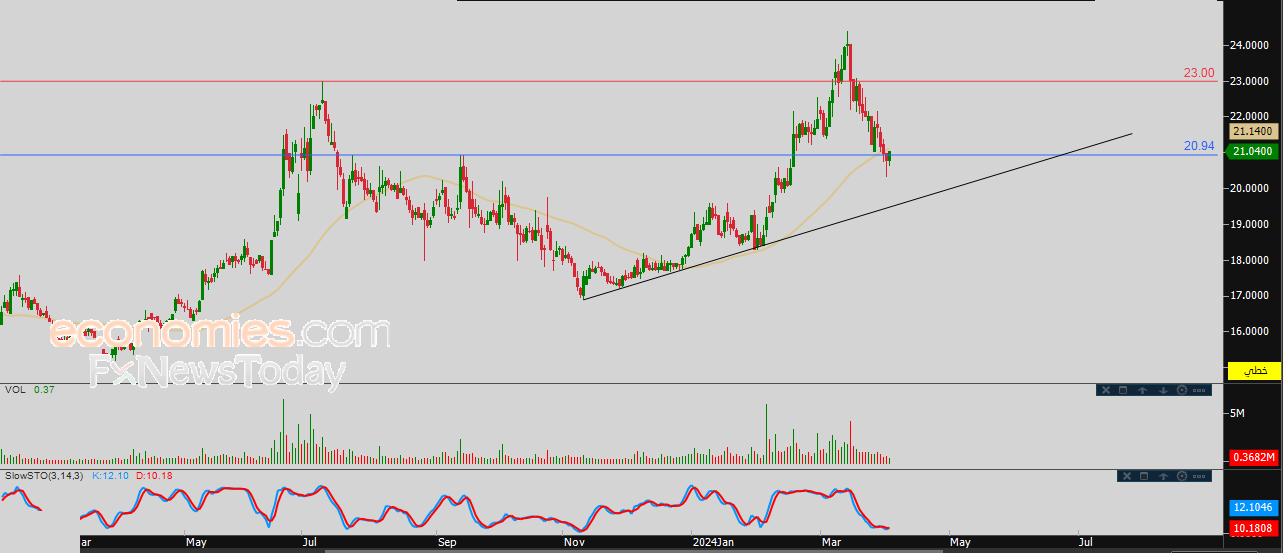Image resolution: width=1283 pixels, height=553 pixels.
Task: Maximize the VOL indicator panel
Action: click(x=1123, y=390)
